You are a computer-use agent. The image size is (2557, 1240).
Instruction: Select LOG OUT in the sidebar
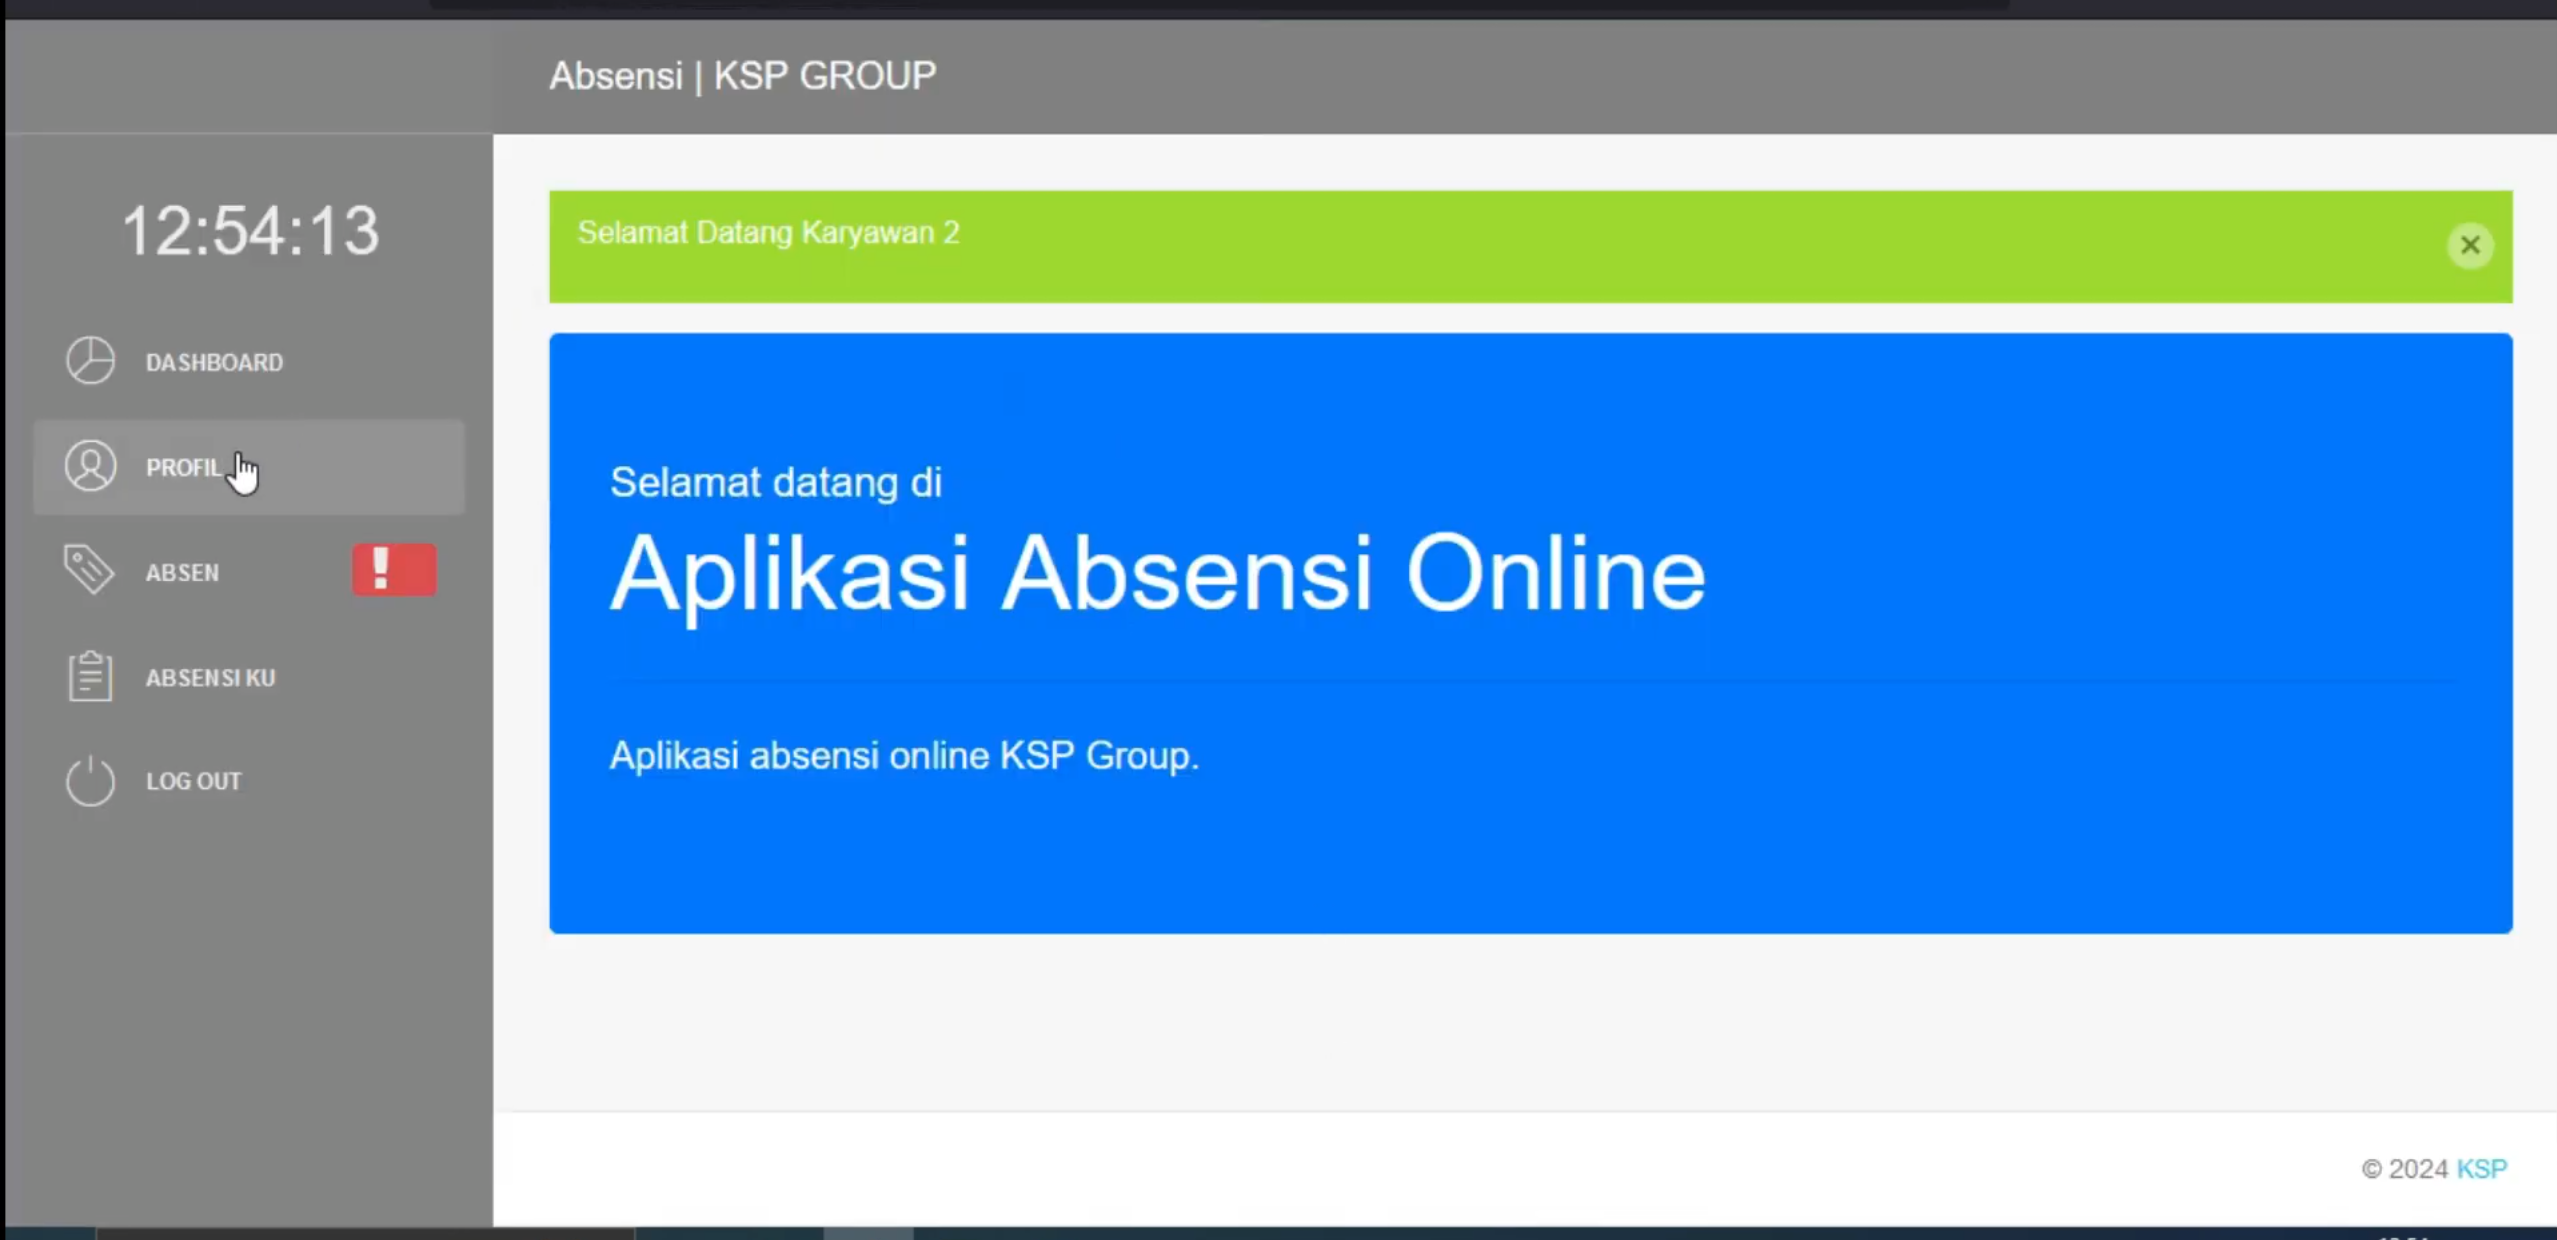pos(249,781)
